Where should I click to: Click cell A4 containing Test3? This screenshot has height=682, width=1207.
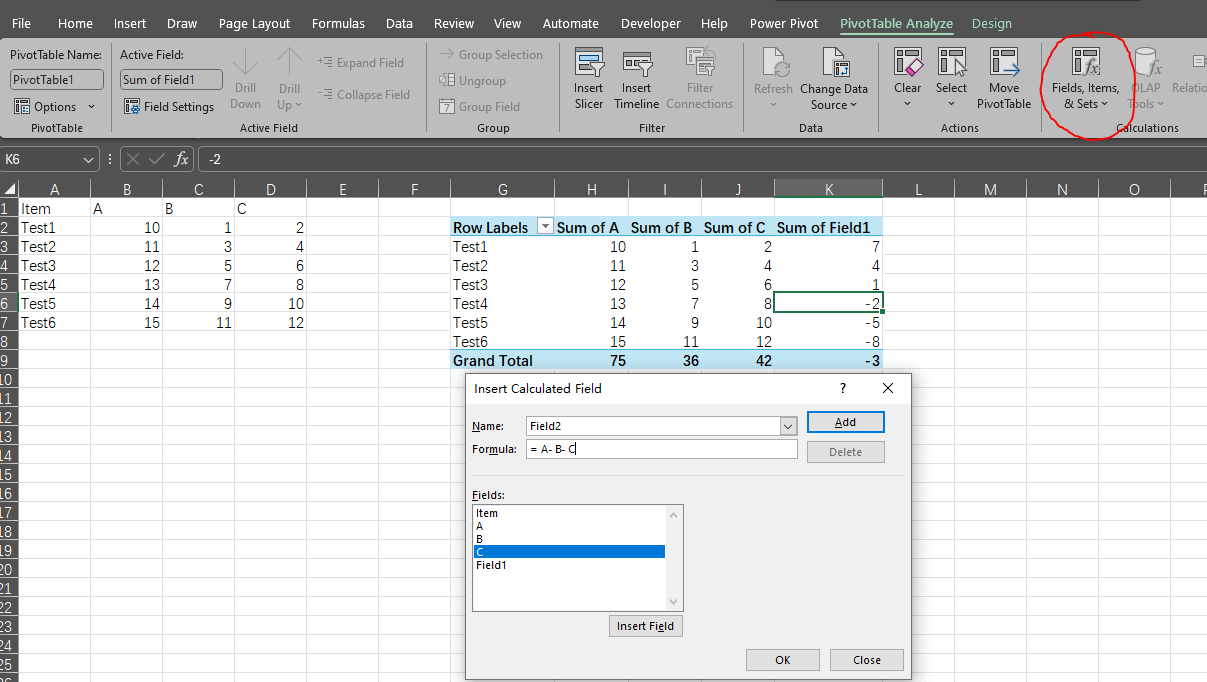click(54, 266)
